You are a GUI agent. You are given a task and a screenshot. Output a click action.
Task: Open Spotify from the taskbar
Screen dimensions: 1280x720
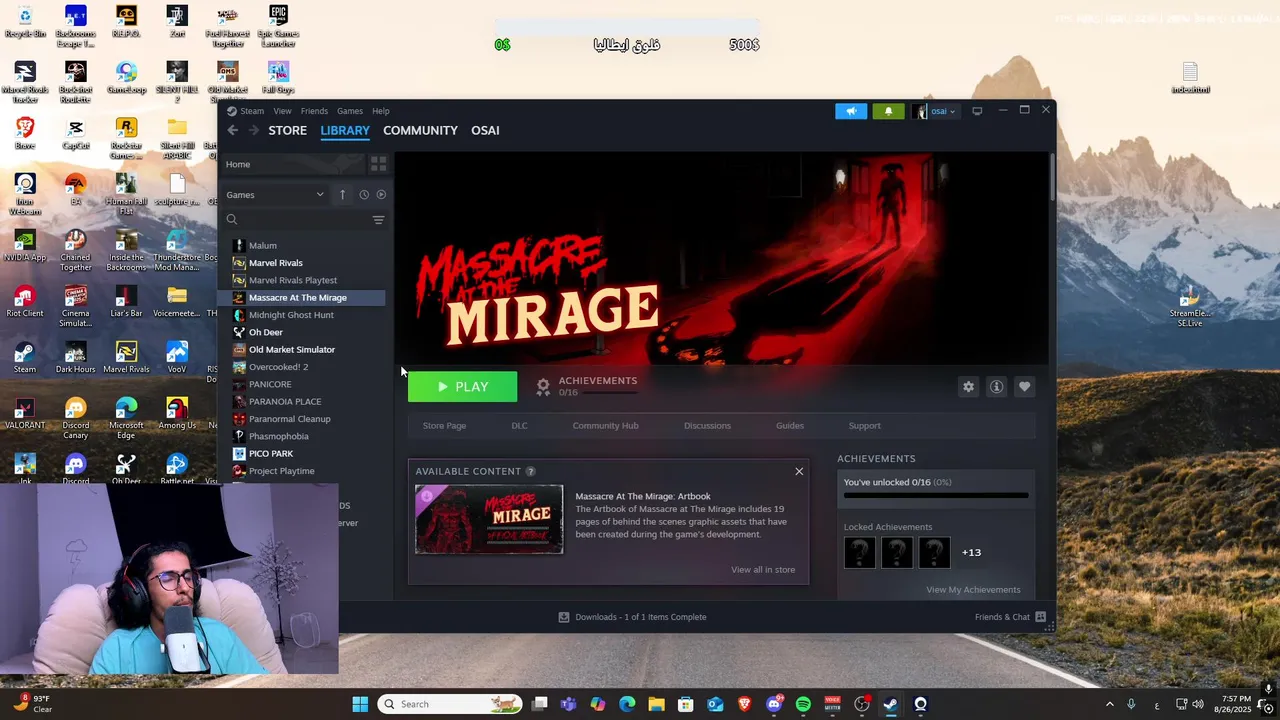pos(803,704)
